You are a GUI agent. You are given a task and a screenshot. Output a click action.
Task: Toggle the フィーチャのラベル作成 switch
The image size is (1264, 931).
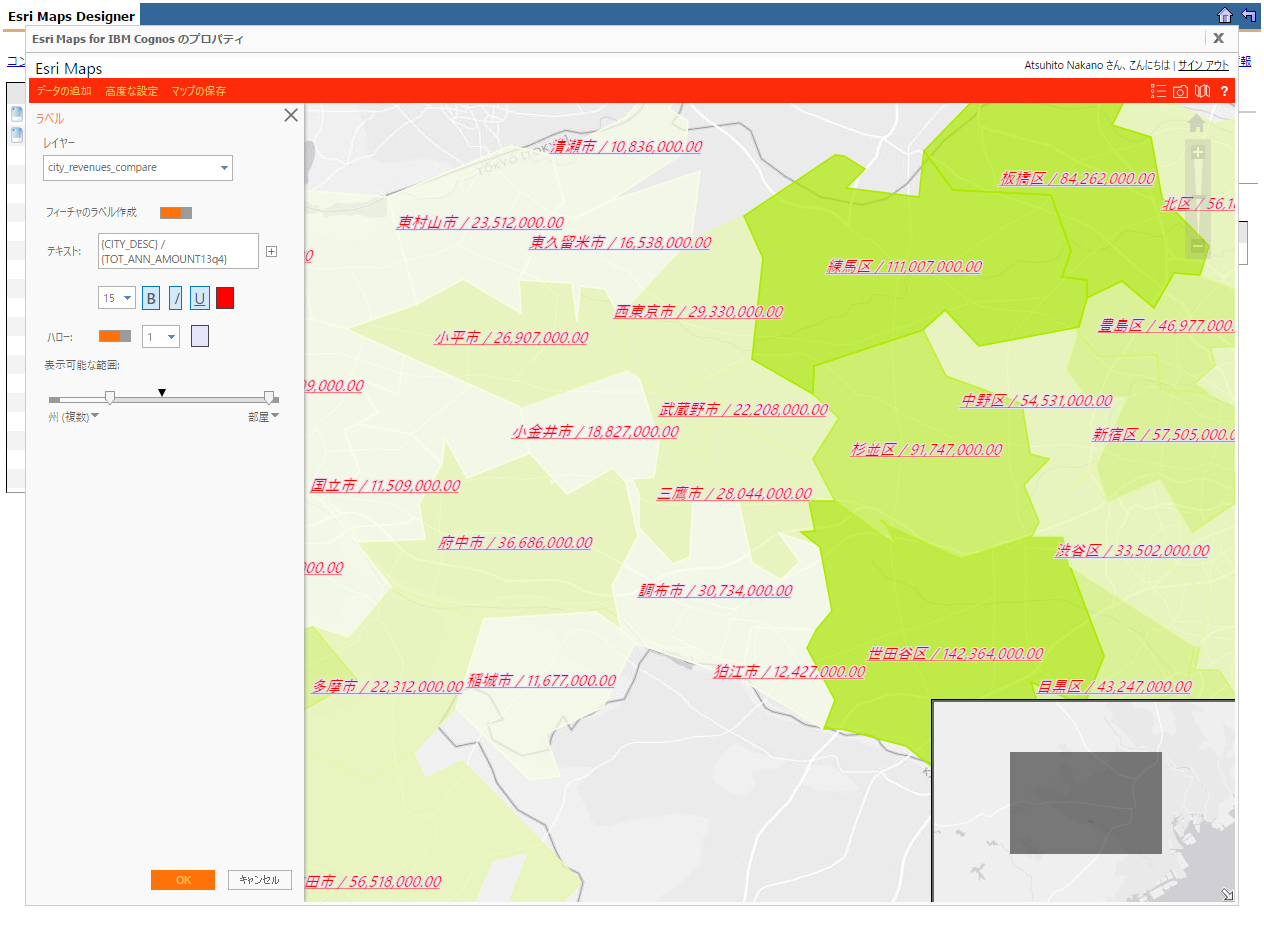pos(176,212)
